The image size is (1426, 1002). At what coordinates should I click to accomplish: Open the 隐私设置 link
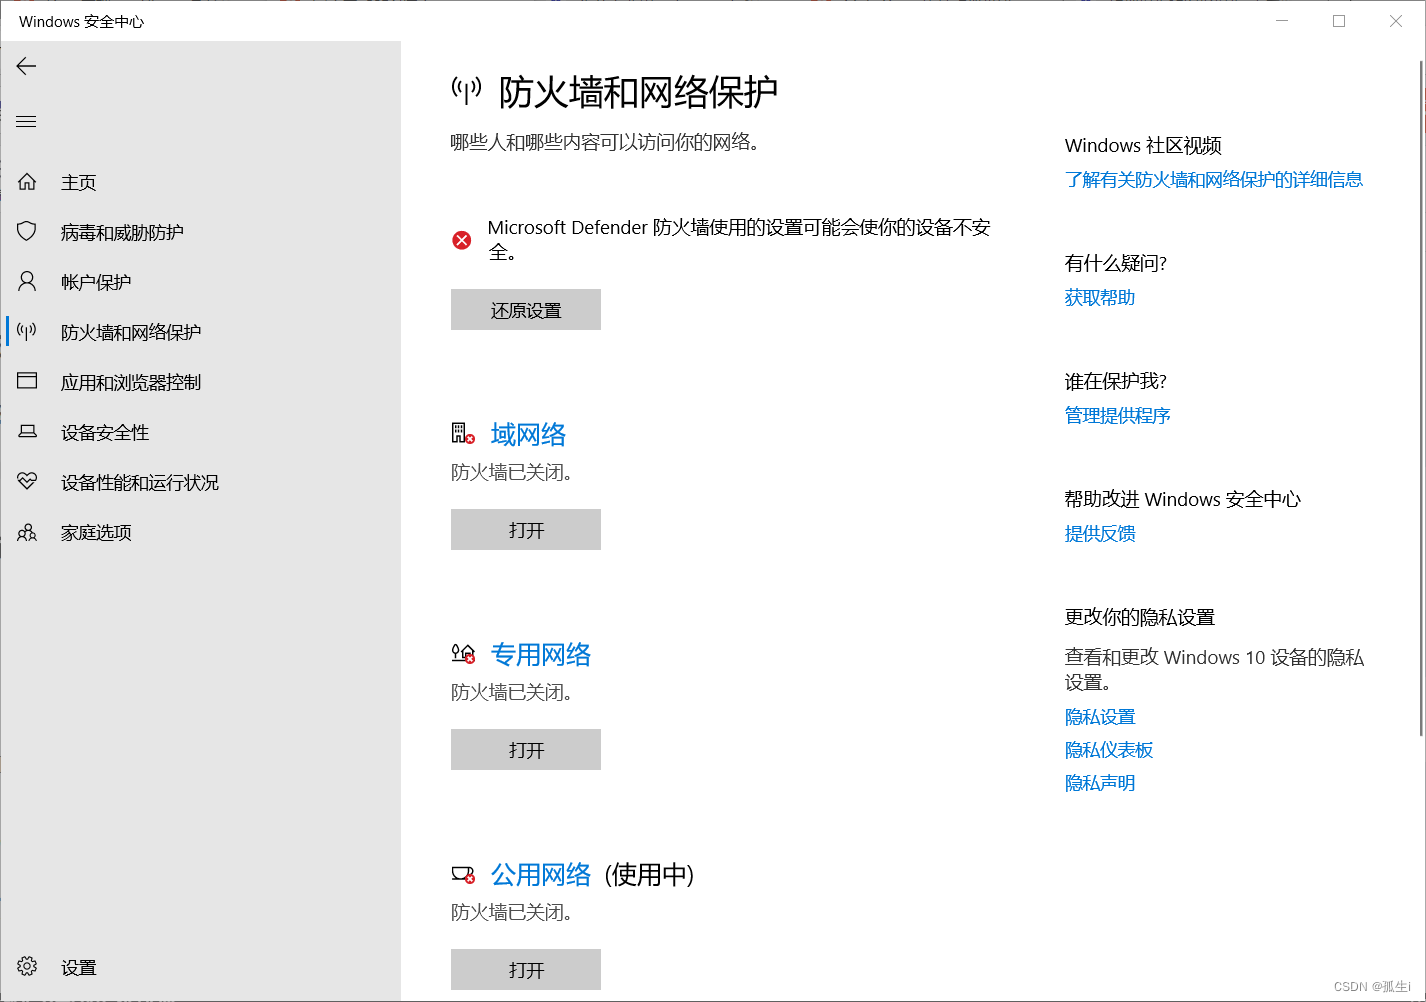point(1100,717)
